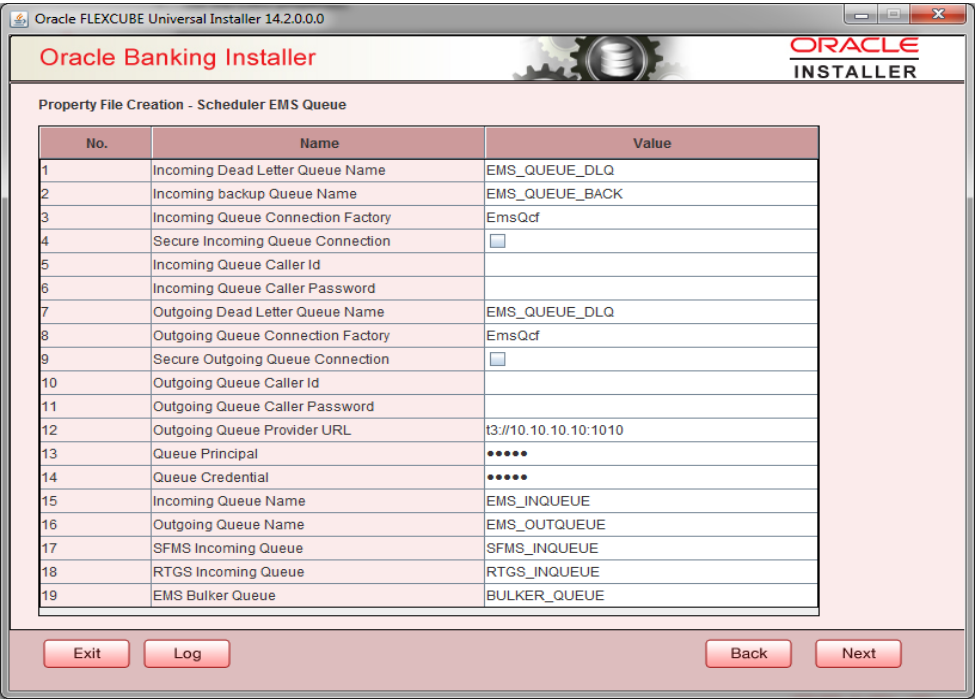Screen dimensions: 976x699
Task: Click row number 19 cell
Action: [96, 596]
